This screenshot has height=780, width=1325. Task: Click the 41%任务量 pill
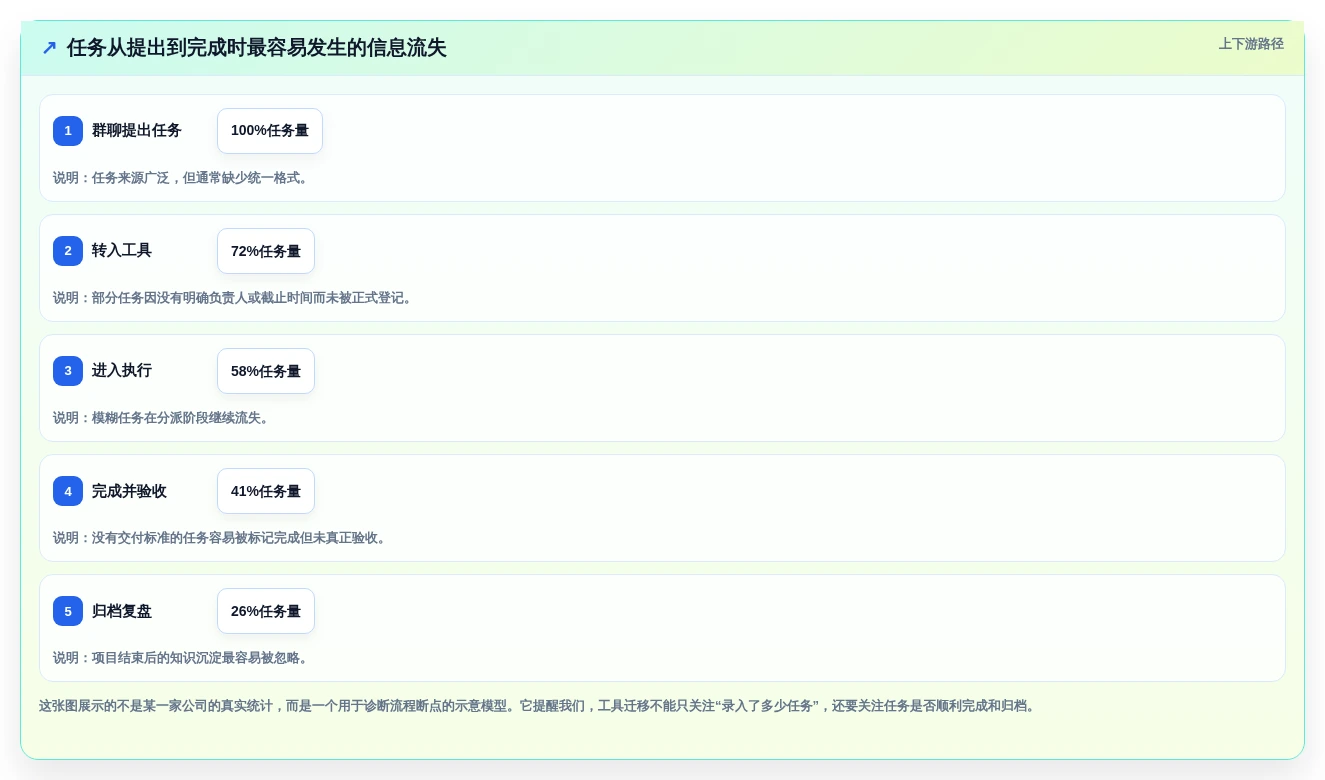coord(266,491)
